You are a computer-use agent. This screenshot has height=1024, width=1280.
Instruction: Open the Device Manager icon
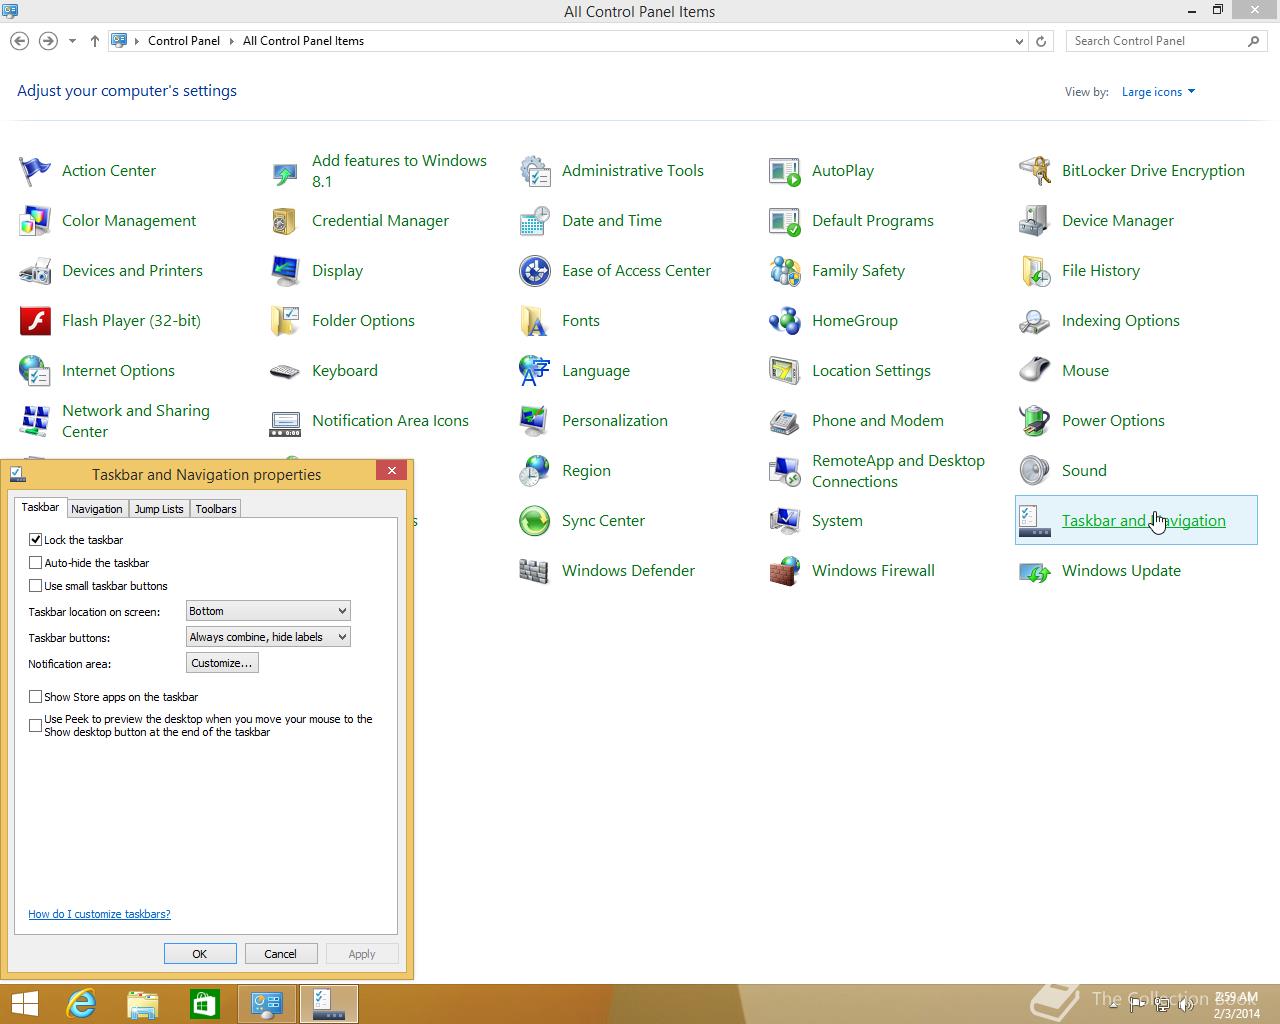point(1035,221)
